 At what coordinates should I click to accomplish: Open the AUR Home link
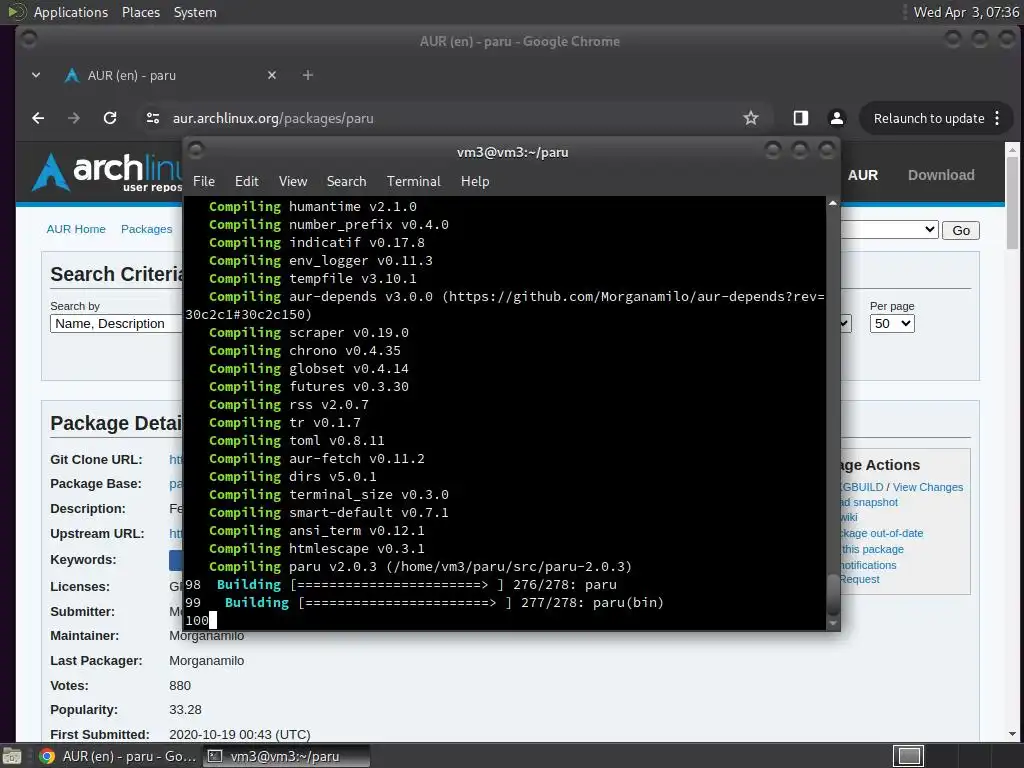(76, 229)
